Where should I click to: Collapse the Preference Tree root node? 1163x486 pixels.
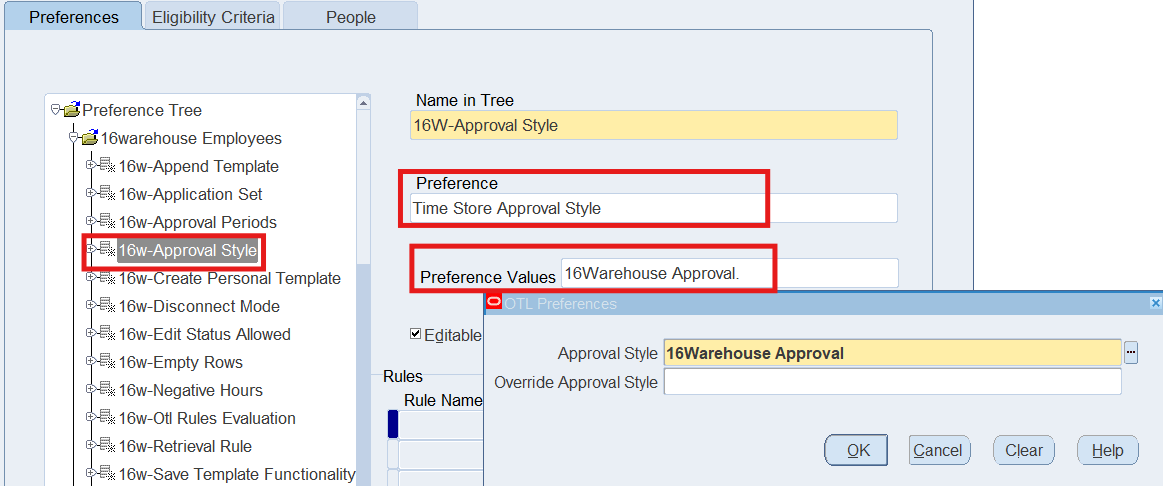point(56,110)
